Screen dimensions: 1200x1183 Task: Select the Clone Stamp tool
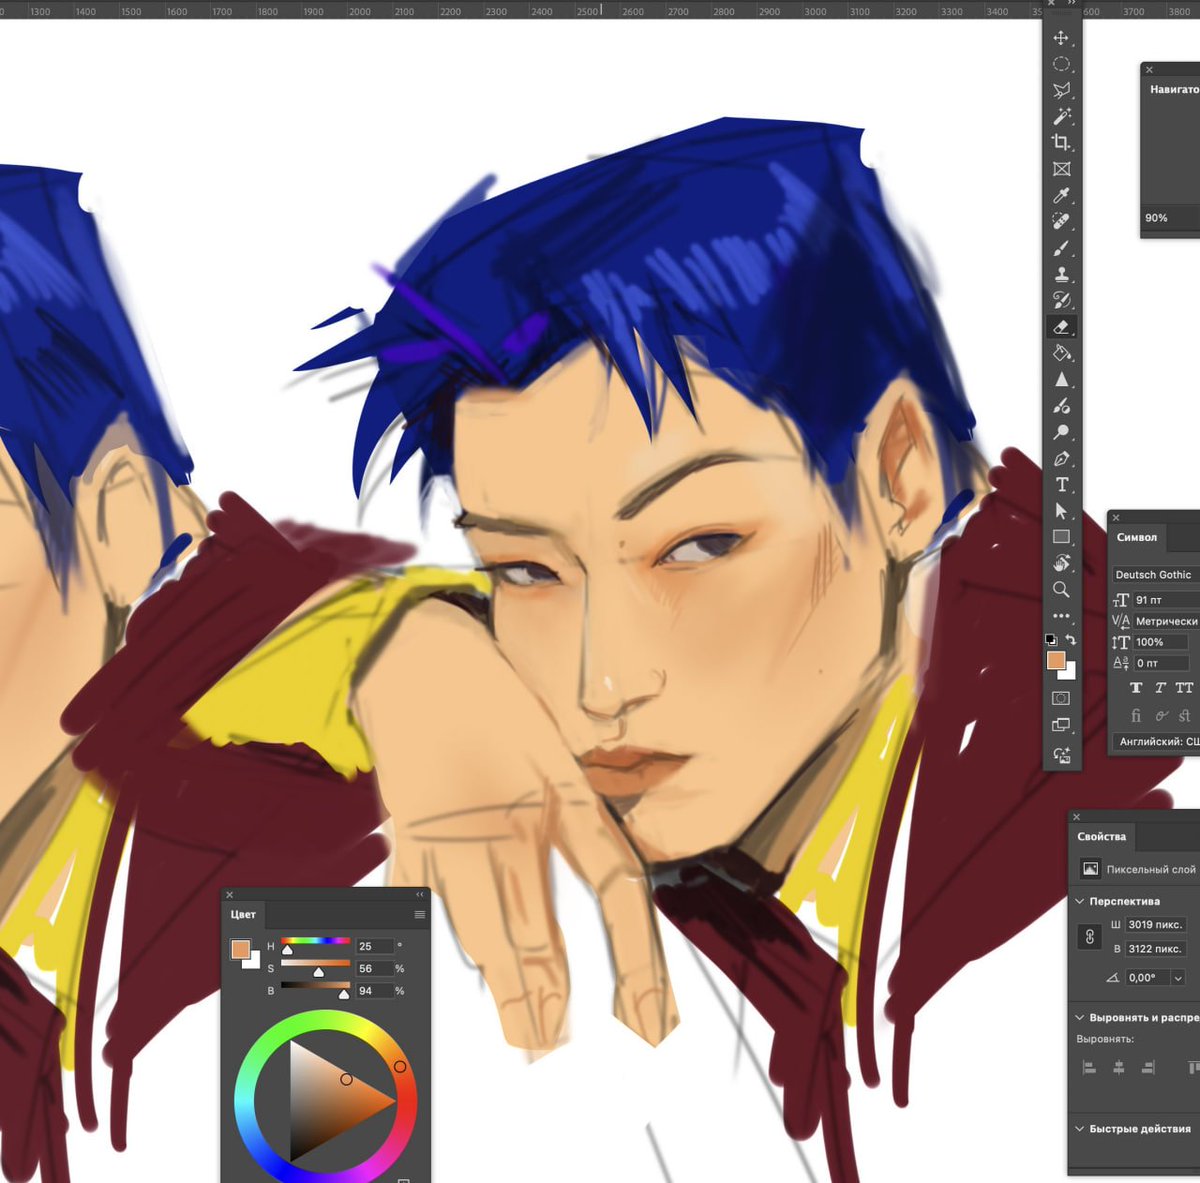coord(1063,274)
